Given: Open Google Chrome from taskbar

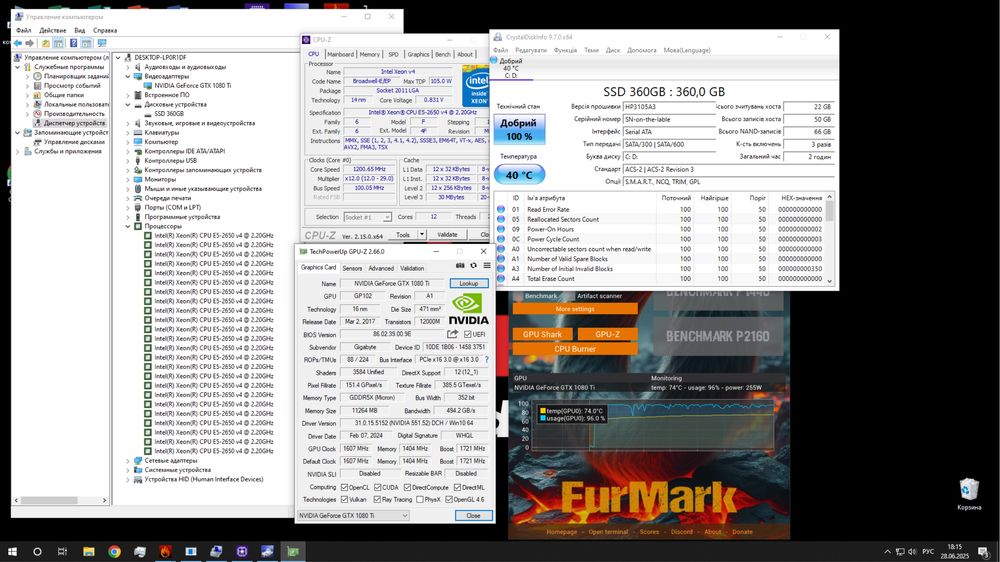Looking at the screenshot, I should click(114, 552).
